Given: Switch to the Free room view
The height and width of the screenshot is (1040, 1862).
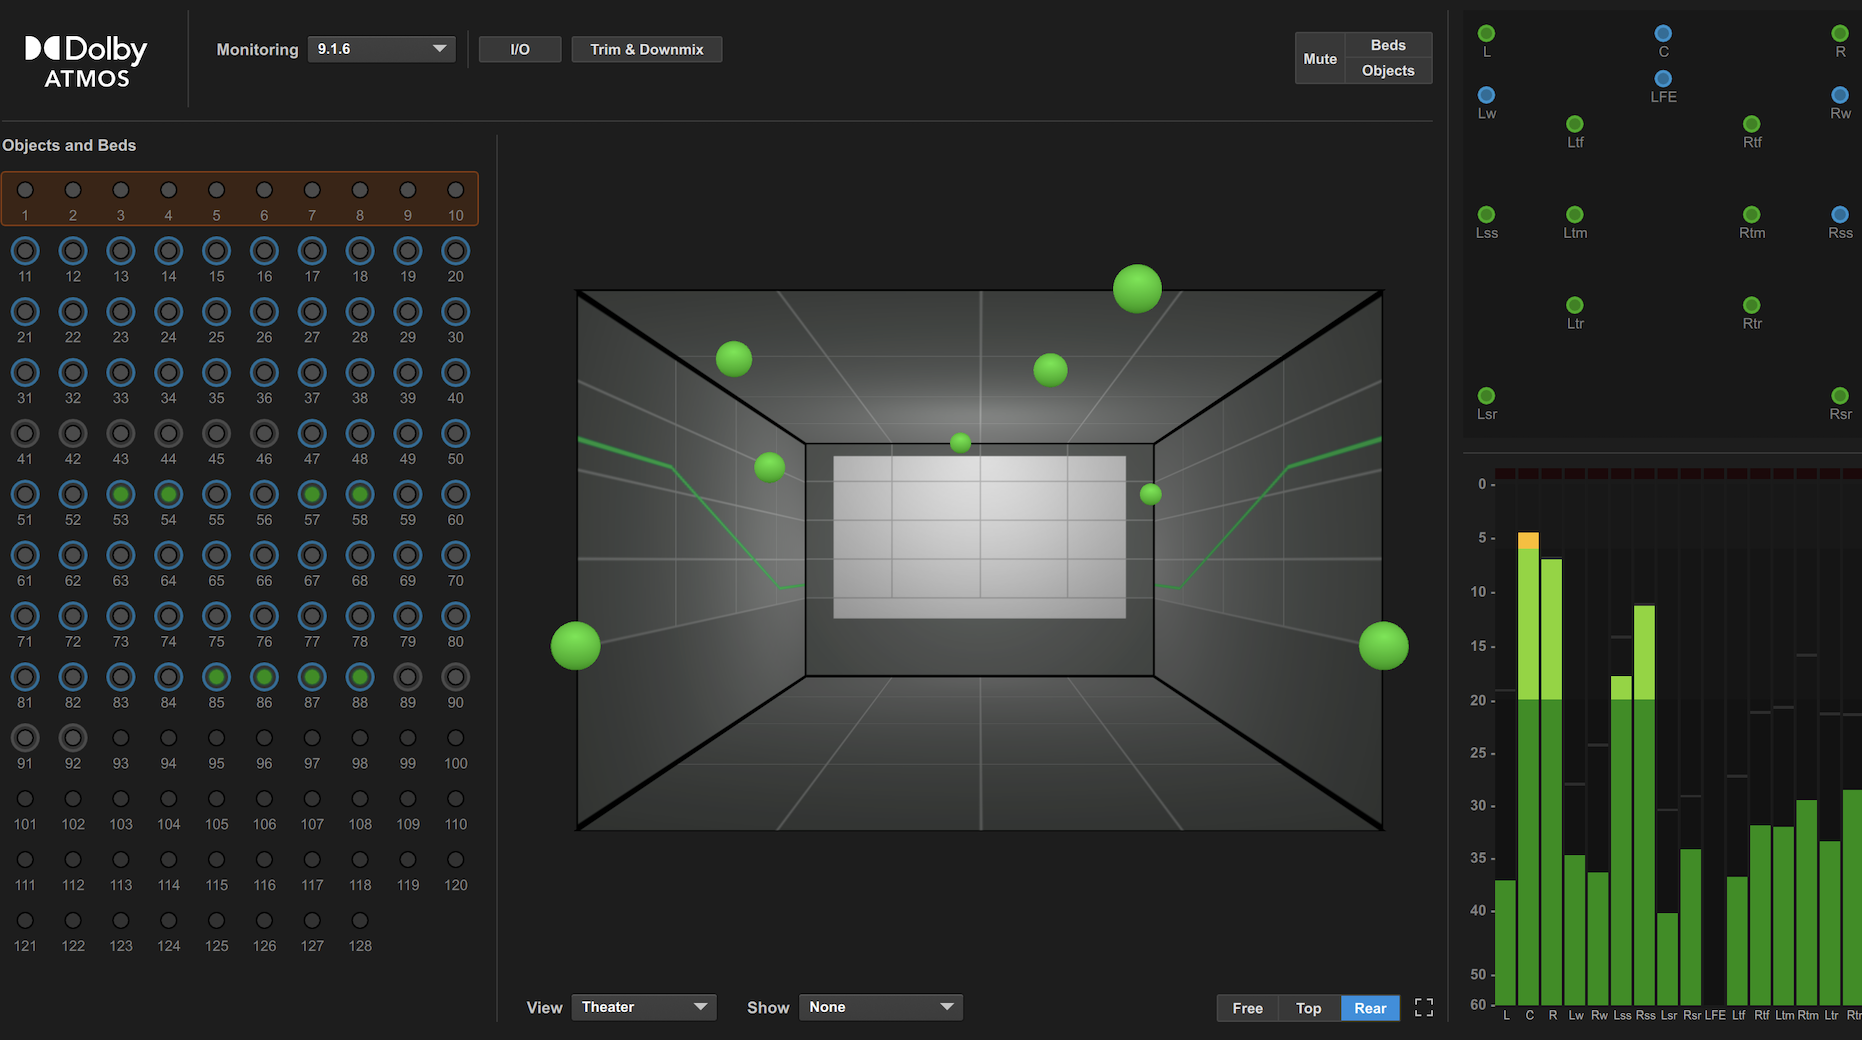Looking at the screenshot, I should tap(1246, 1008).
